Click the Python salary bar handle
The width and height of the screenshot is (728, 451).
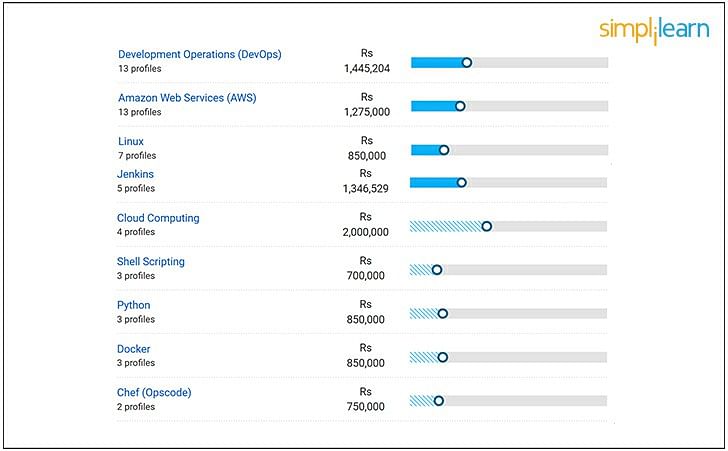point(442,314)
